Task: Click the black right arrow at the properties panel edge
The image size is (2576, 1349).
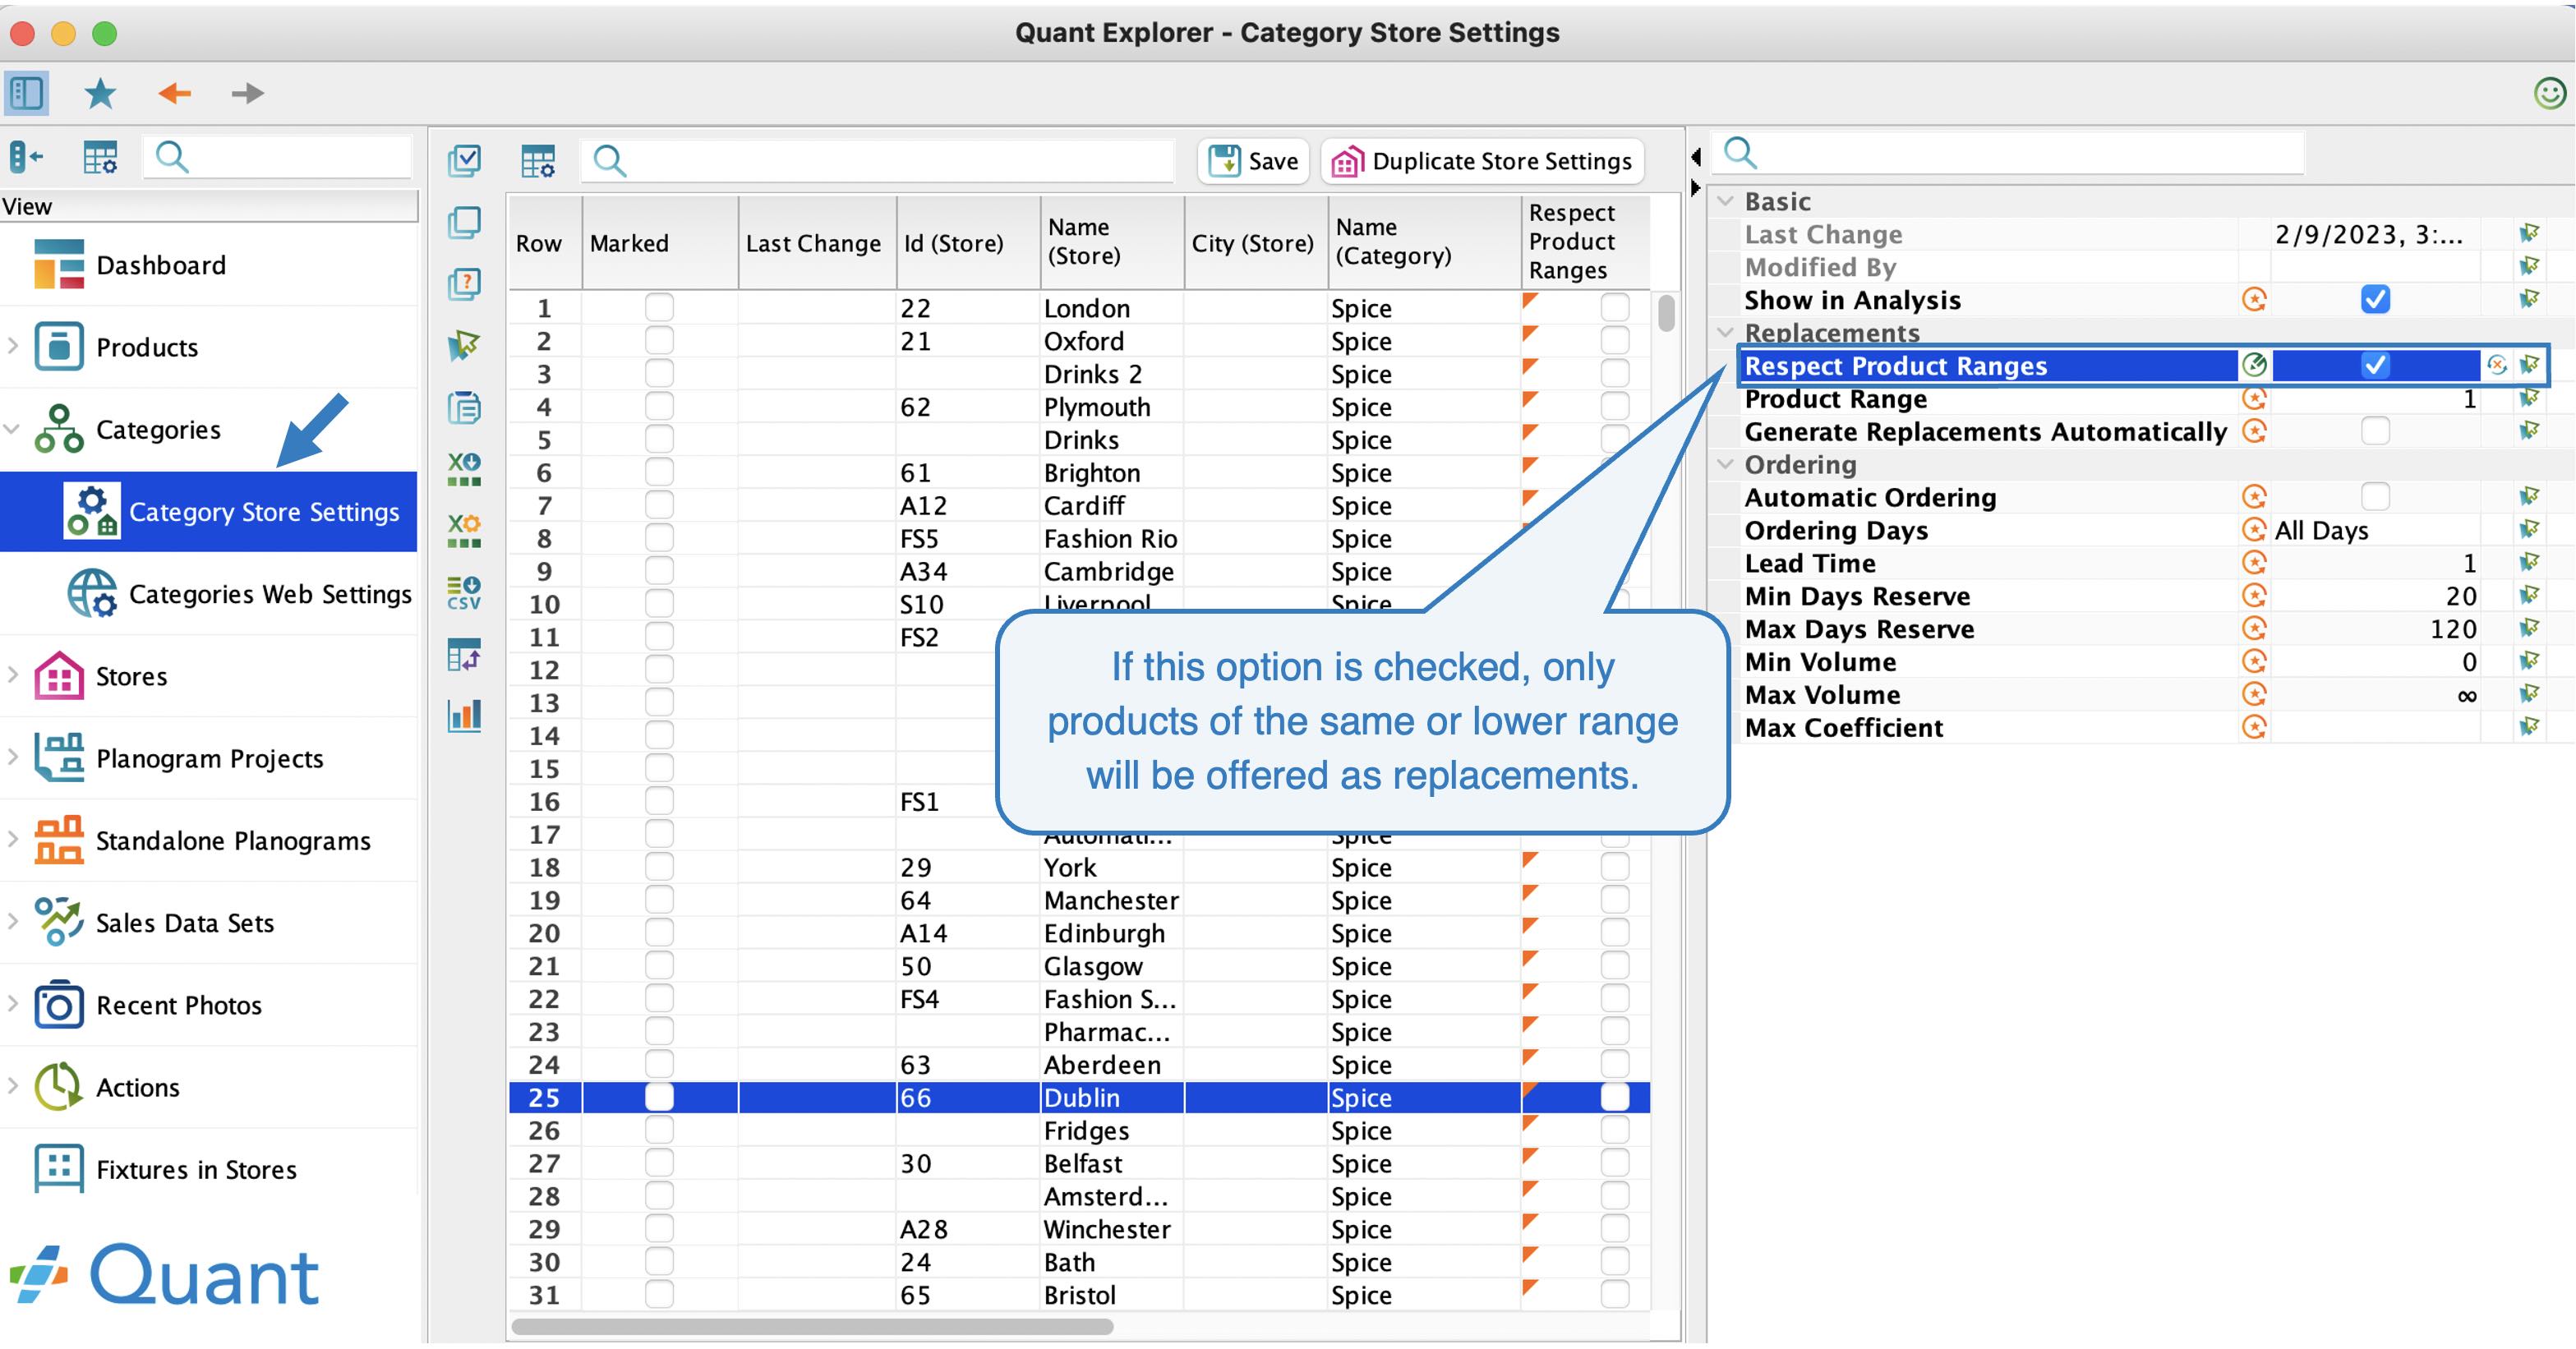Action: point(1696,187)
